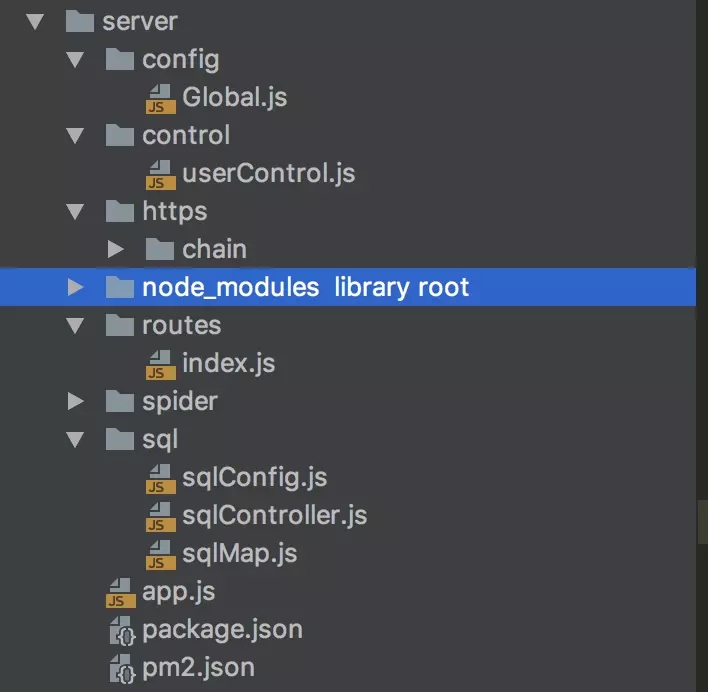Click the Global.js file icon
This screenshot has width=708, height=692.
click(x=161, y=98)
